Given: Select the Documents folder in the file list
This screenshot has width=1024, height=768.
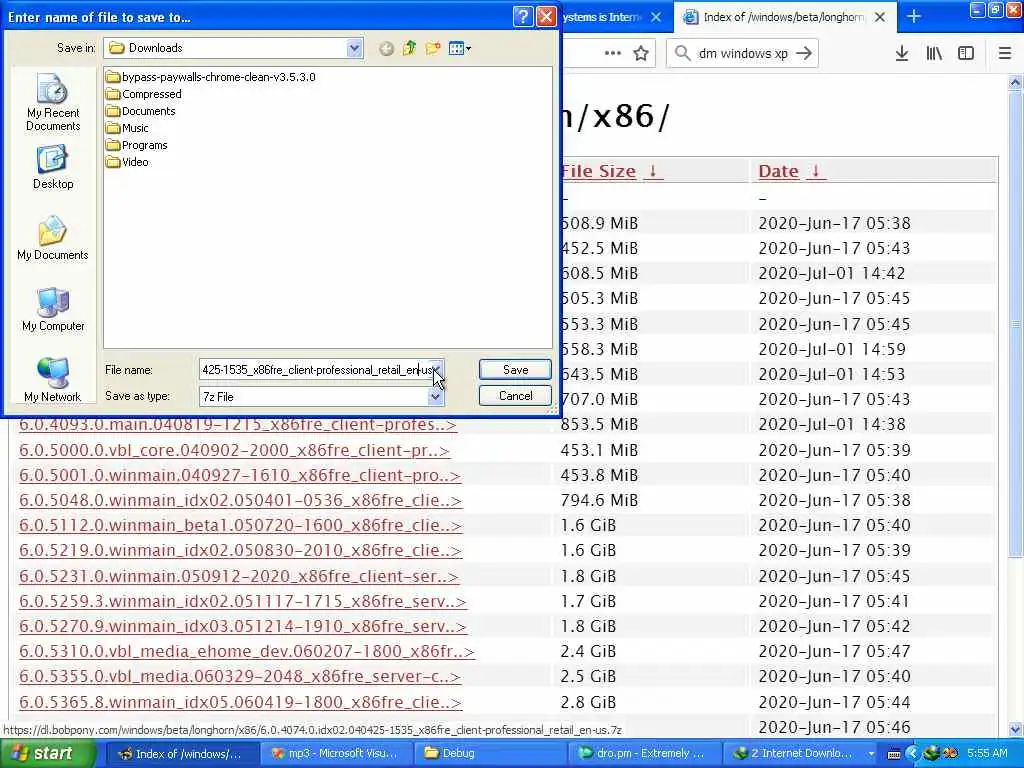Looking at the screenshot, I should point(140,111).
